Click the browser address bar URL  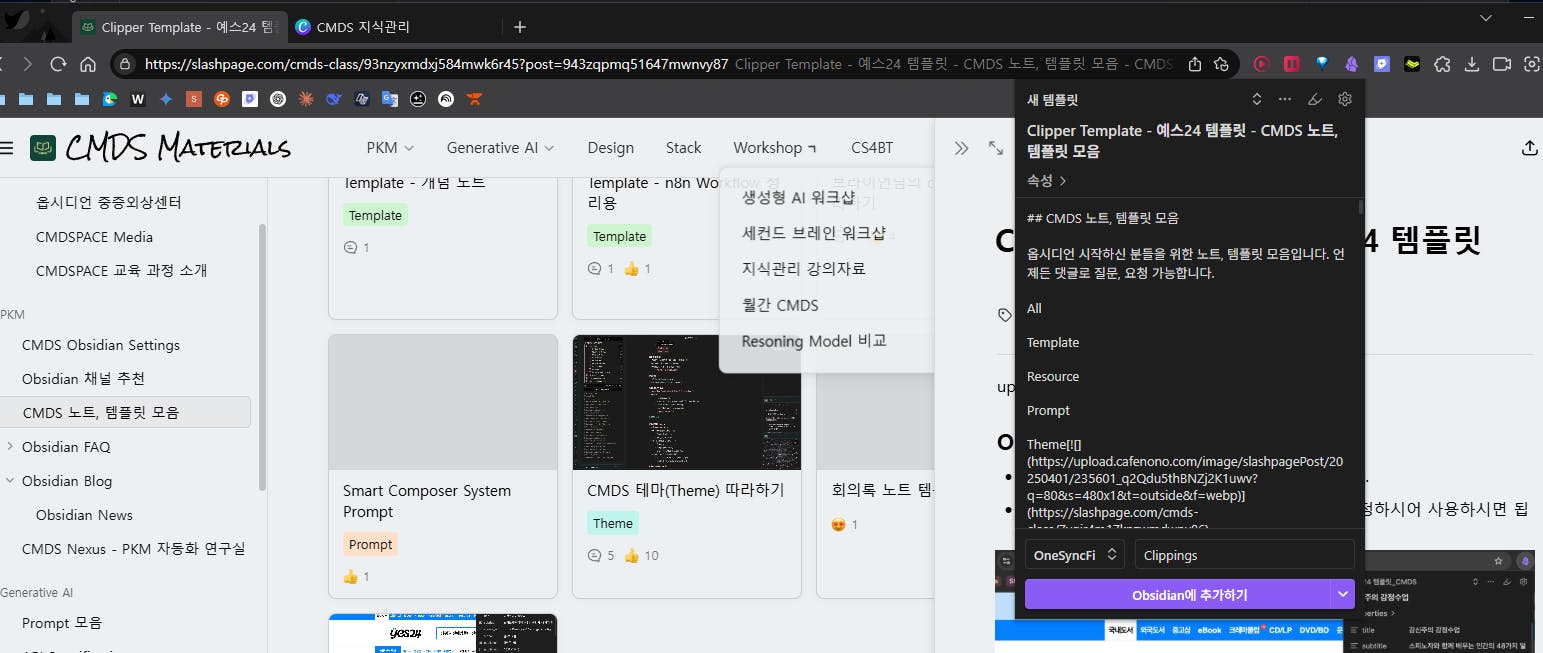pos(436,64)
